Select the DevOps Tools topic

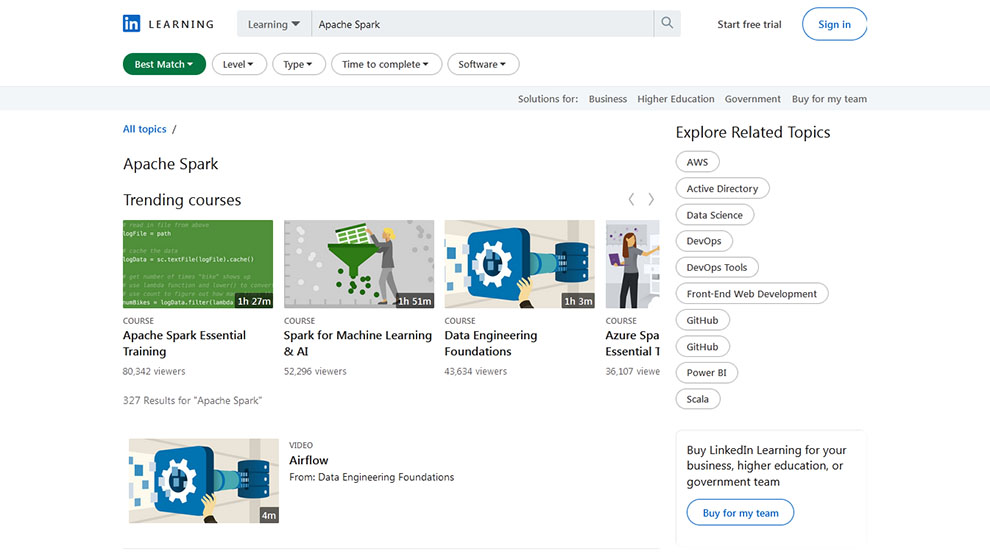[717, 267]
